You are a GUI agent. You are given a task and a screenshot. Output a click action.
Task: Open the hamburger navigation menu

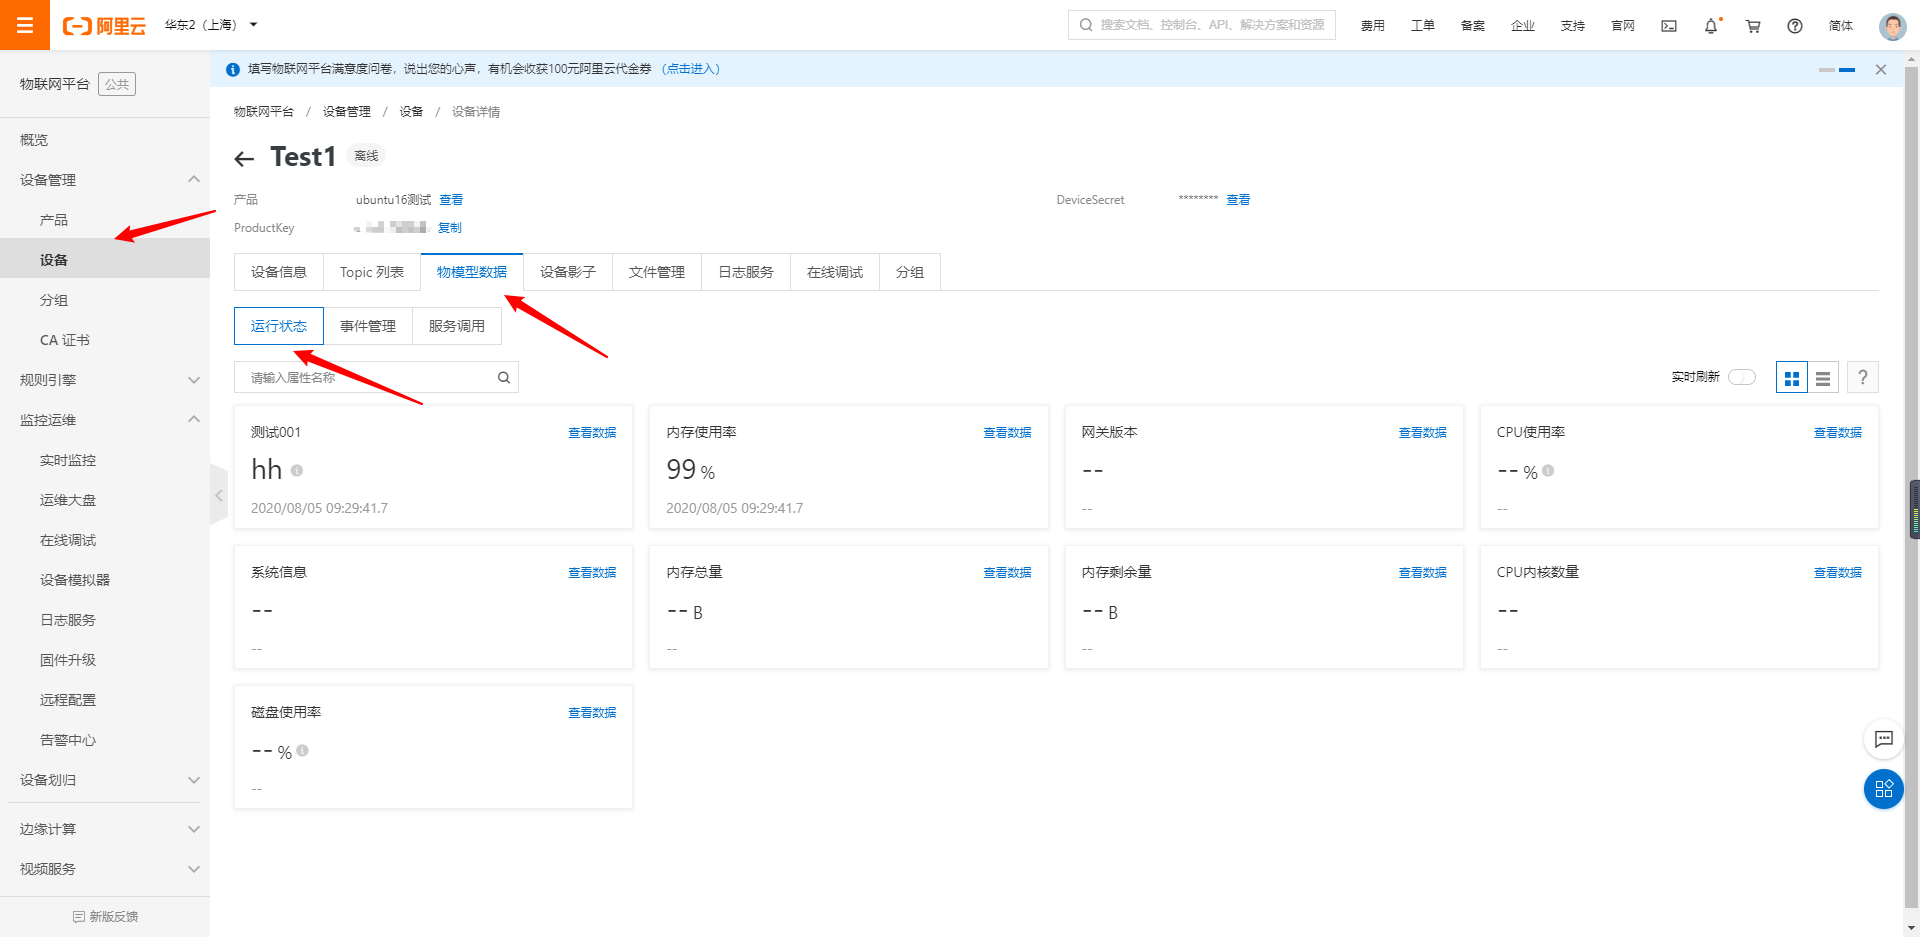point(24,25)
